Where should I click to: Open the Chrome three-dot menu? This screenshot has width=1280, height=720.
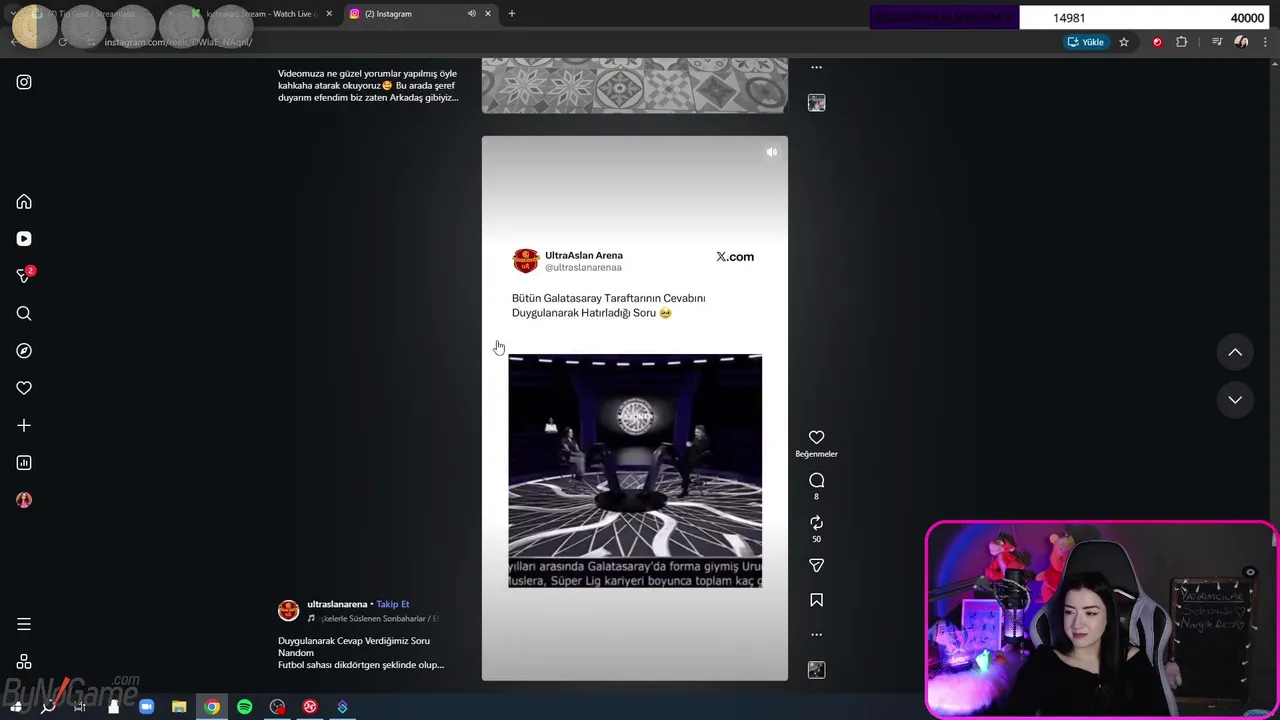[1266, 42]
